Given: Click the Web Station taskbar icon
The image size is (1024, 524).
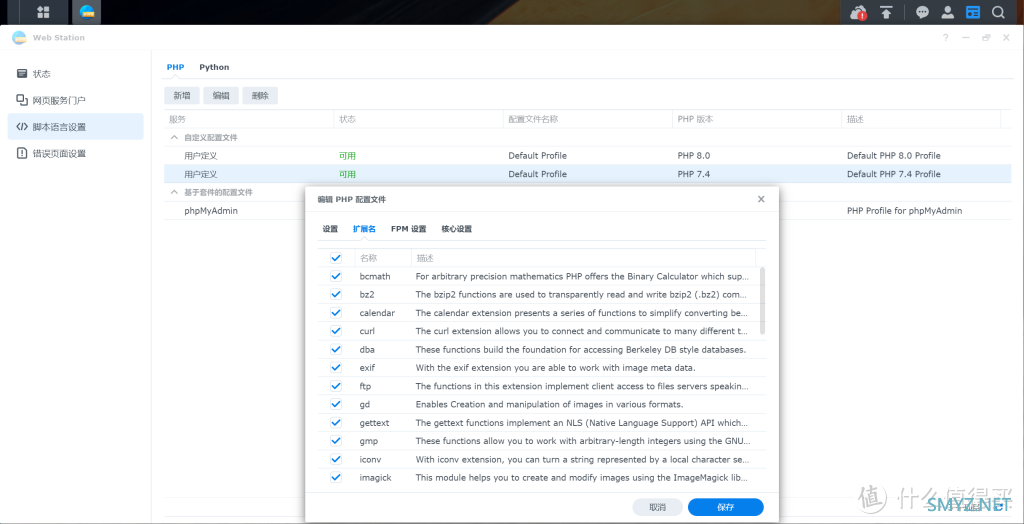Looking at the screenshot, I should [86, 12].
